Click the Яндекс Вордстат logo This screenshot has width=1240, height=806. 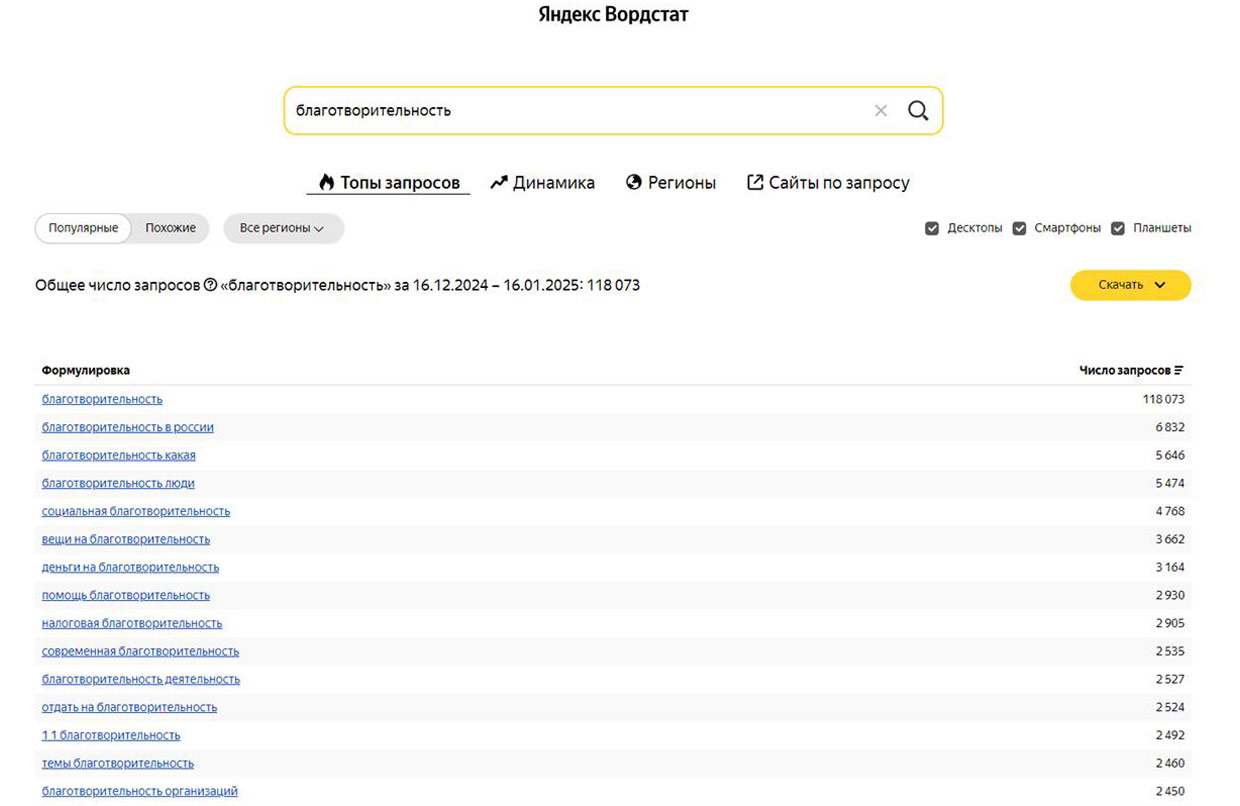click(613, 15)
